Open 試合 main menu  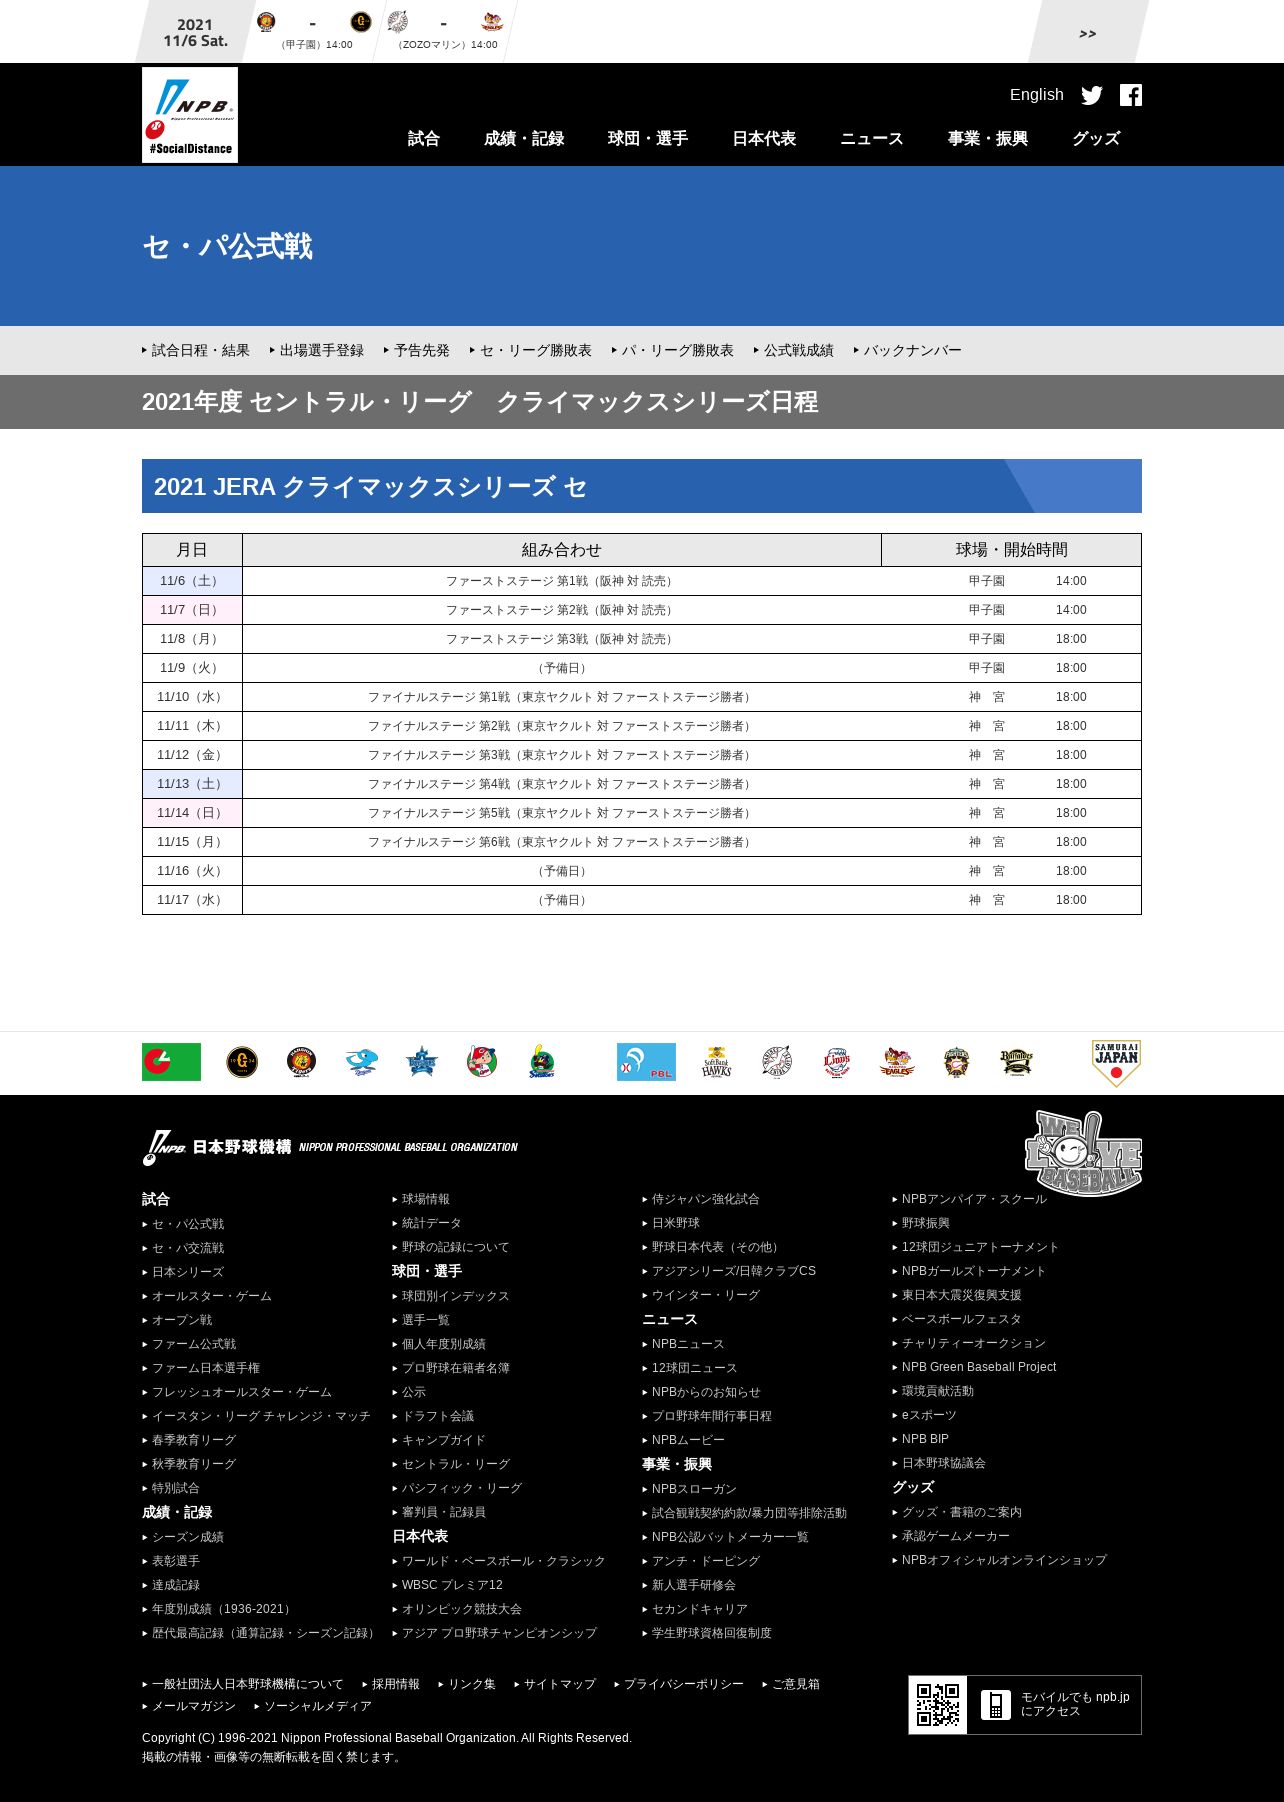424,138
